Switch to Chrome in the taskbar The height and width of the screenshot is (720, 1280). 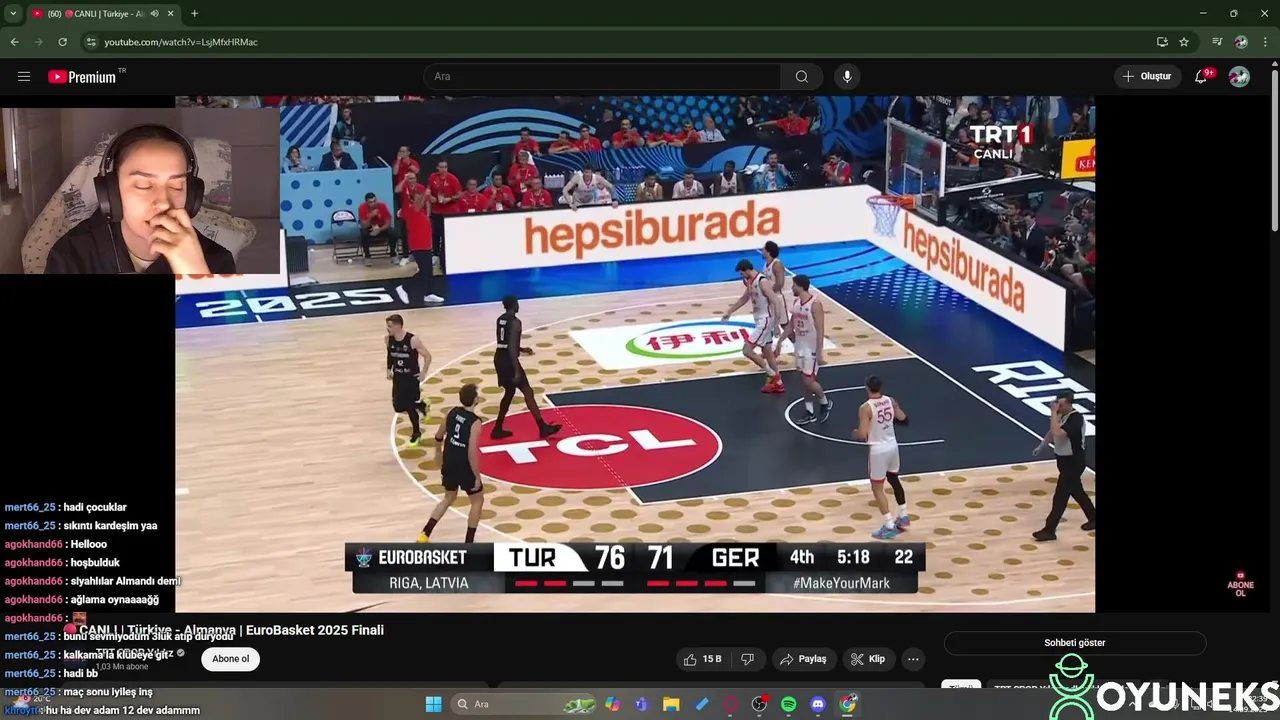click(847, 704)
